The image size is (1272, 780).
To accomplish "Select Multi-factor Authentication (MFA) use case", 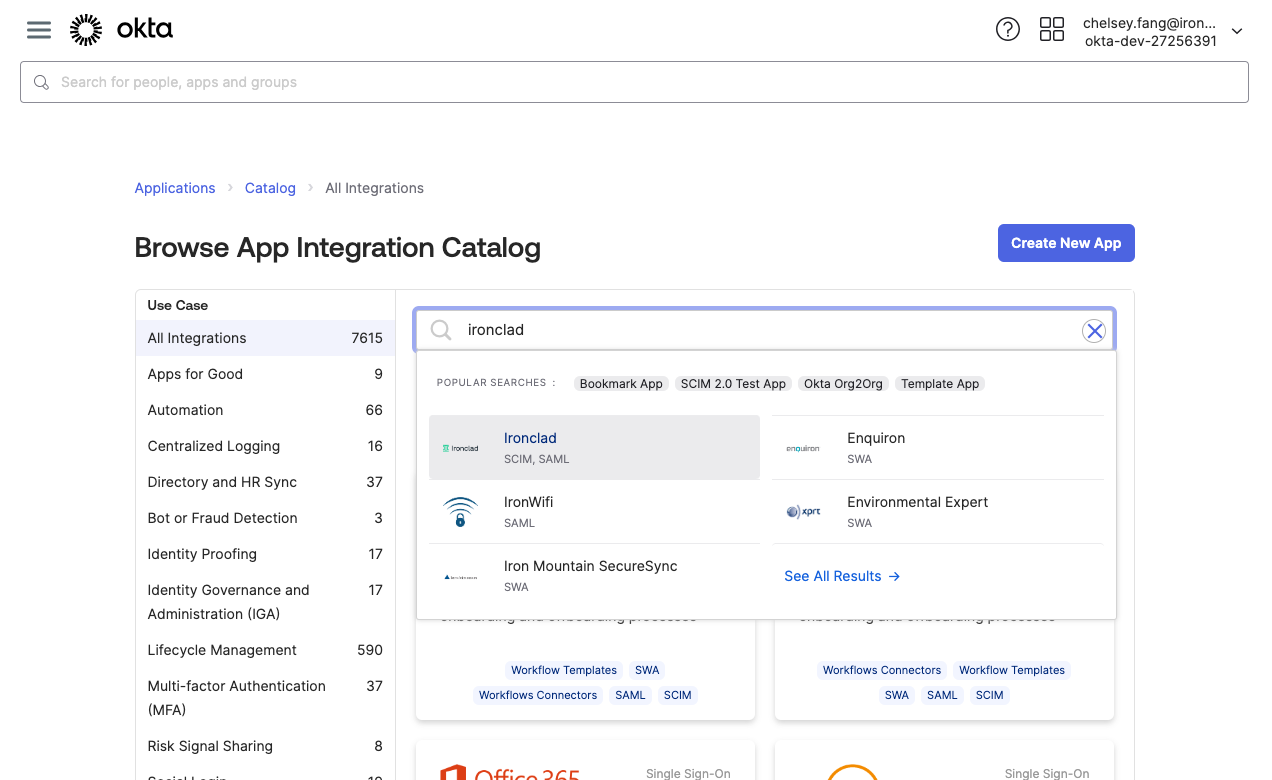I will (x=265, y=698).
